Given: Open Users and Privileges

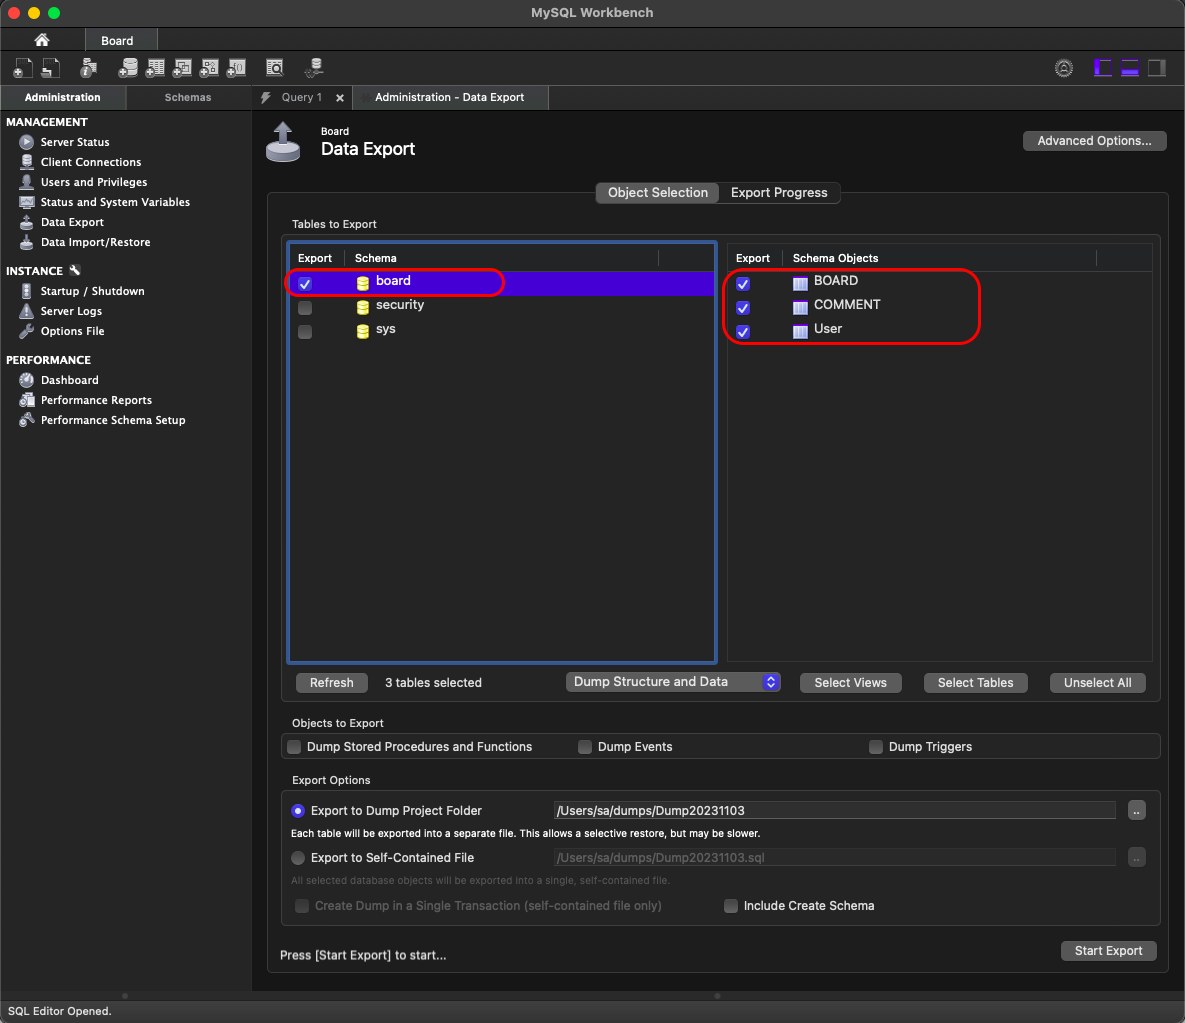Looking at the screenshot, I should (x=94, y=182).
